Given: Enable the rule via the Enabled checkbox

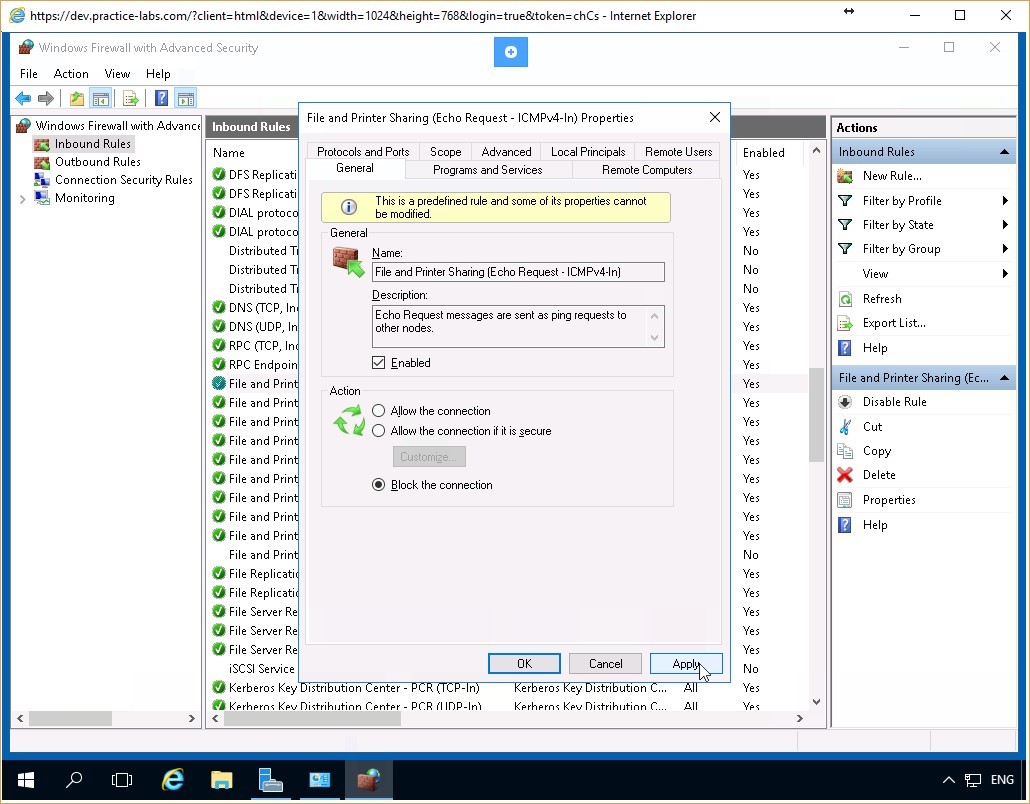Looking at the screenshot, I should (378, 362).
